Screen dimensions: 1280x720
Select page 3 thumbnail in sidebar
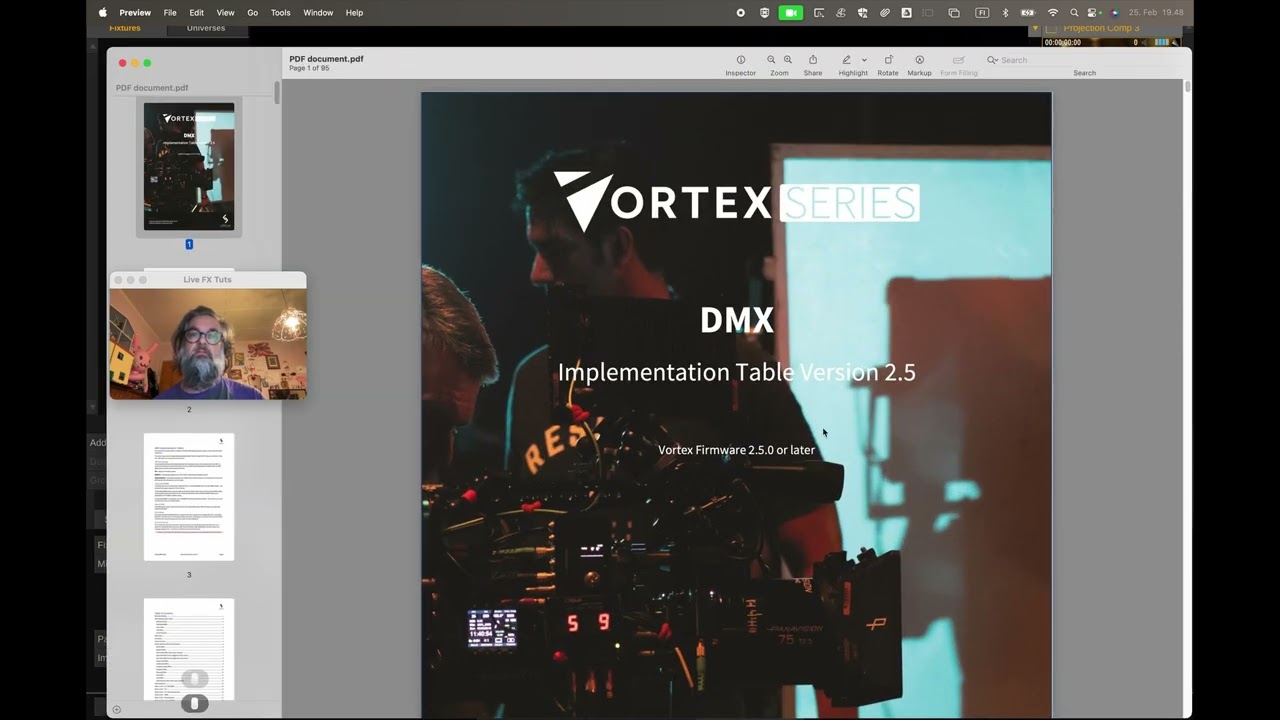click(x=189, y=496)
